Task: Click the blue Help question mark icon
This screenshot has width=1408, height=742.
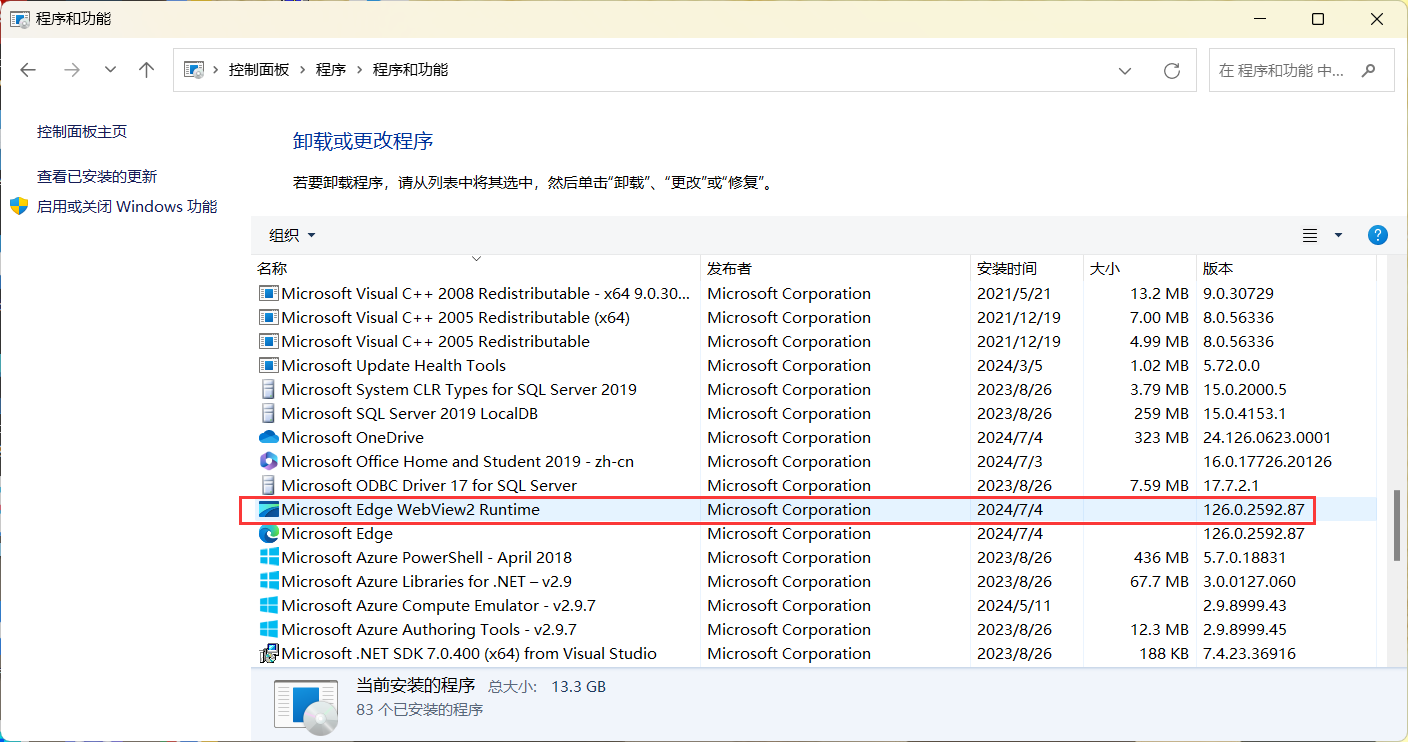Action: [x=1377, y=235]
